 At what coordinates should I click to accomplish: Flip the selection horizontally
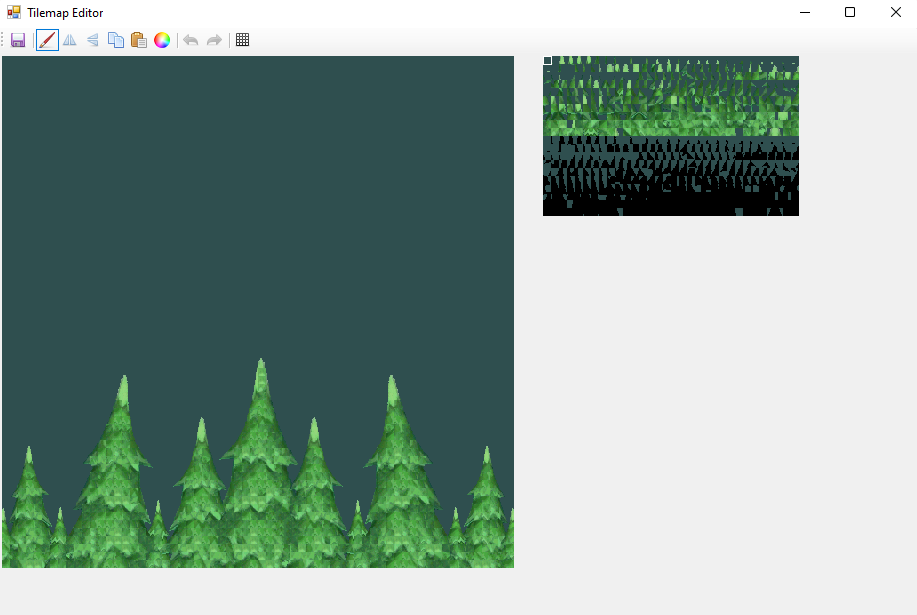click(70, 40)
